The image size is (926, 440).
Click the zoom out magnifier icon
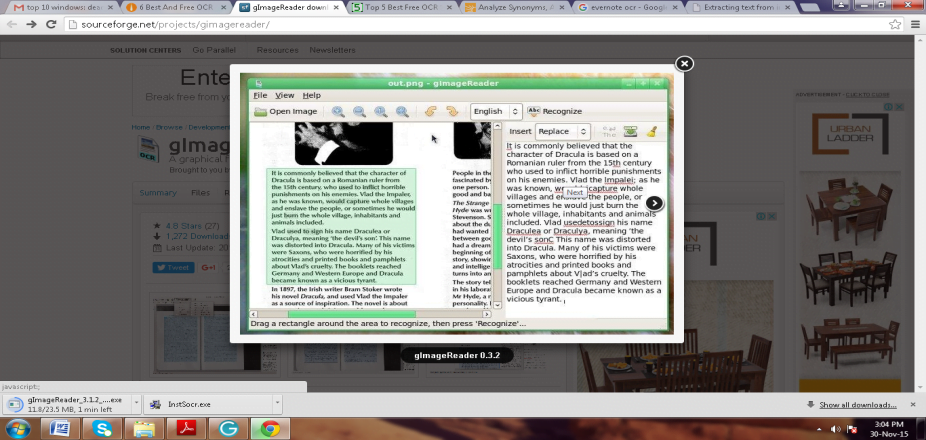[359, 112]
